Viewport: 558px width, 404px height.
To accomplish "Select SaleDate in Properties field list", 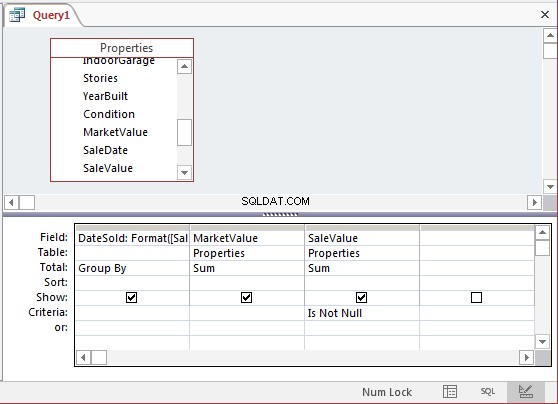I will [105, 150].
